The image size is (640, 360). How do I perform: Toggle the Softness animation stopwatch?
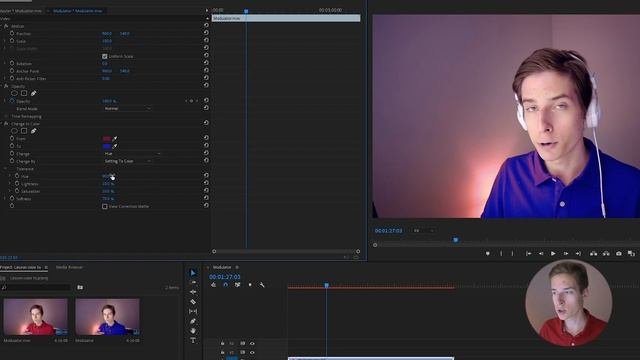click(x=12, y=198)
